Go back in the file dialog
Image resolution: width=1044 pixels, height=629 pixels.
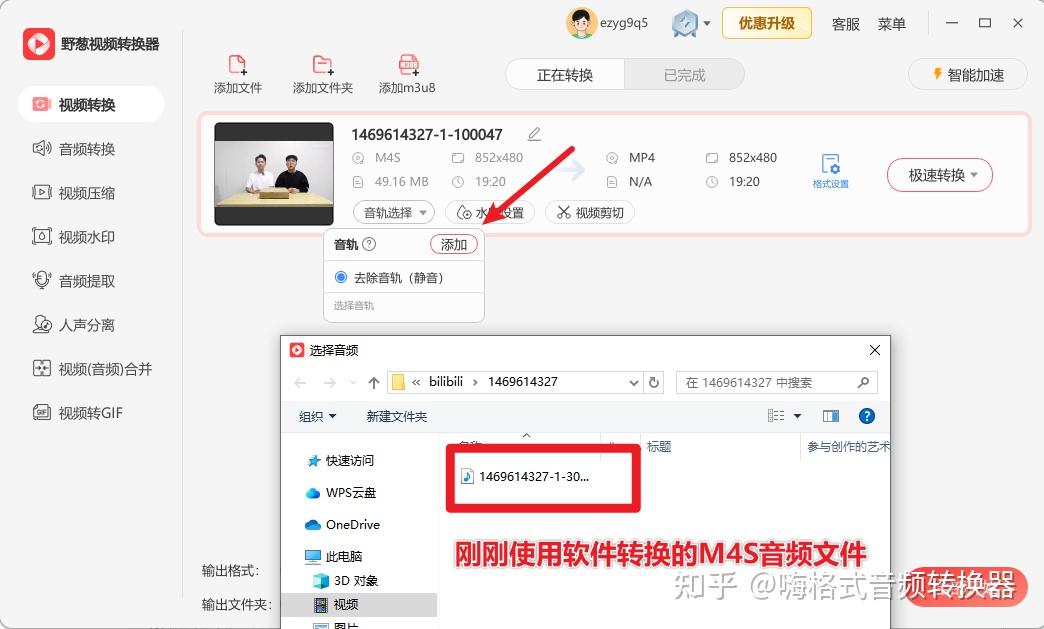pyautogui.click(x=300, y=383)
